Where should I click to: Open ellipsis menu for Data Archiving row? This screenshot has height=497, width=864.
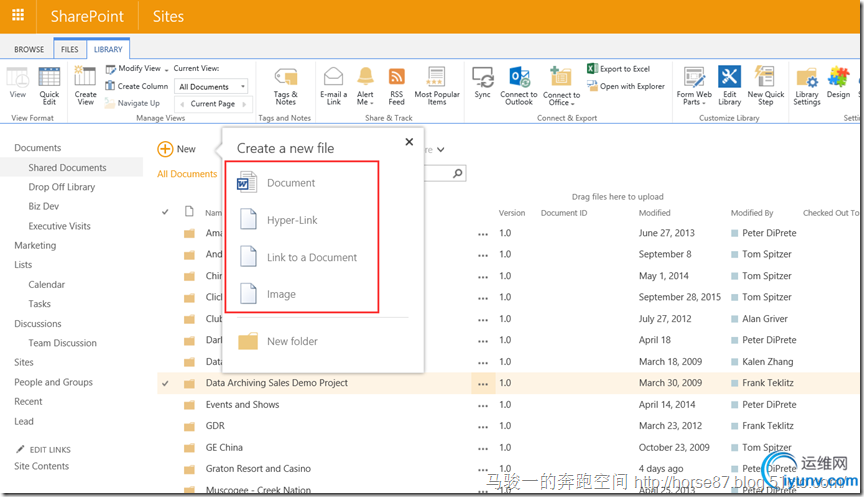484,383
